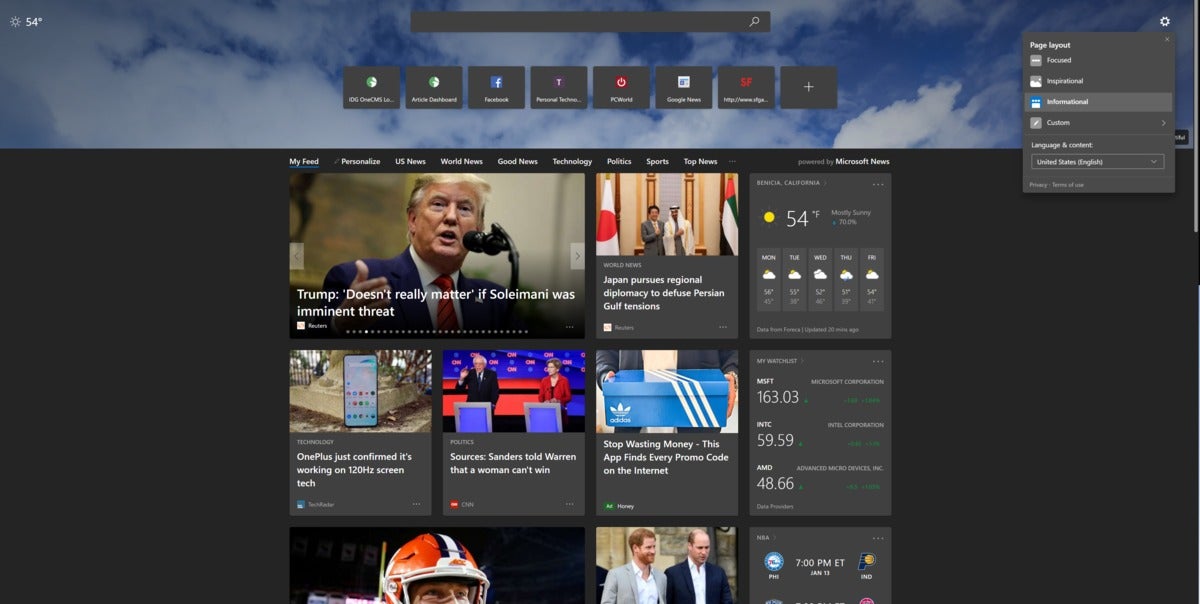Select Monday forecast in weather card
Viewport: 1200px width, 604px height.
(769, 278)
